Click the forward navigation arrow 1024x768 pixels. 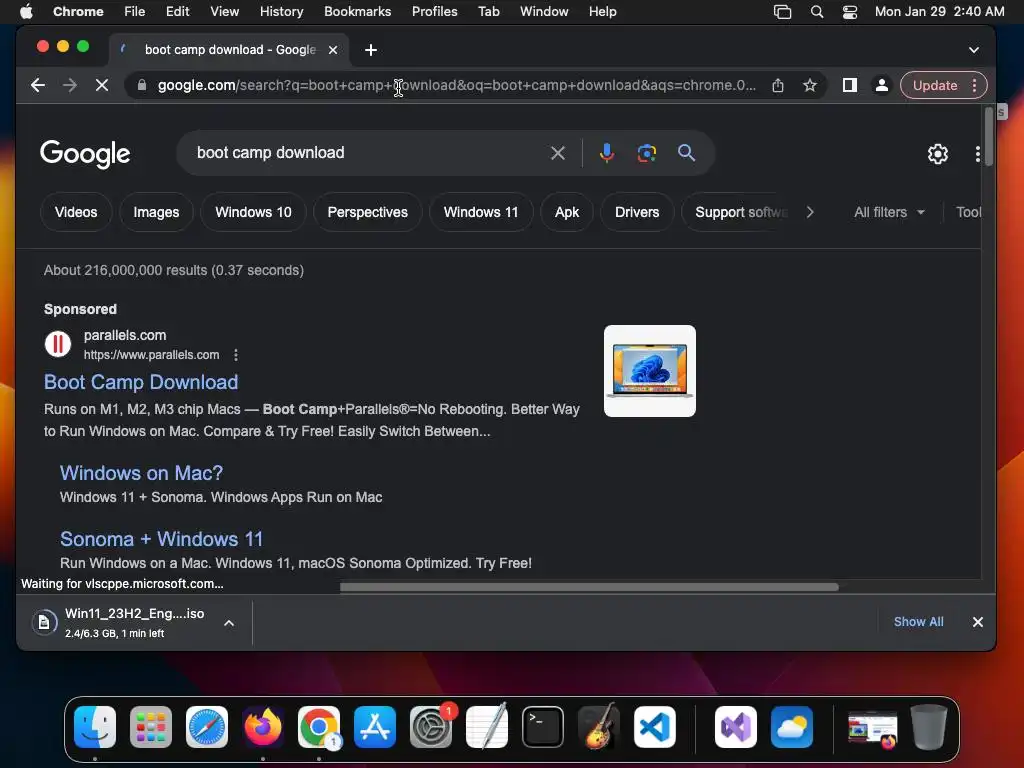pos(70,85)
